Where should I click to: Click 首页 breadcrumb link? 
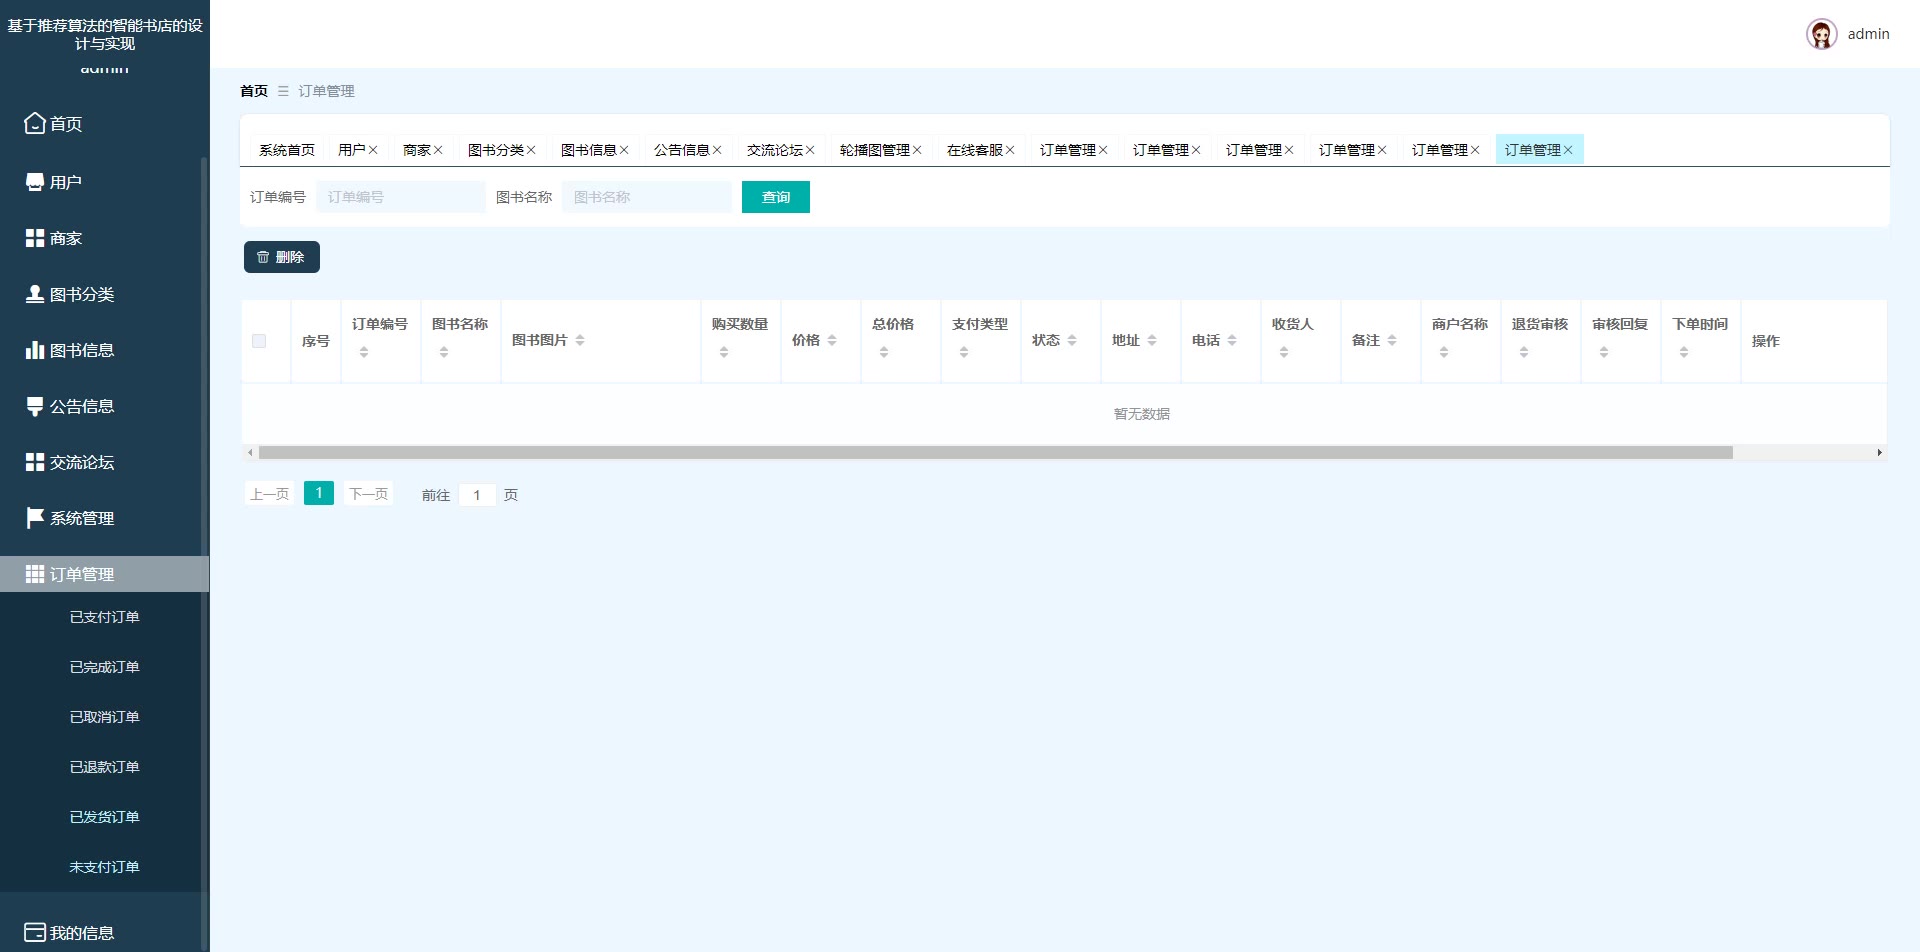click(x=254, y=91)
